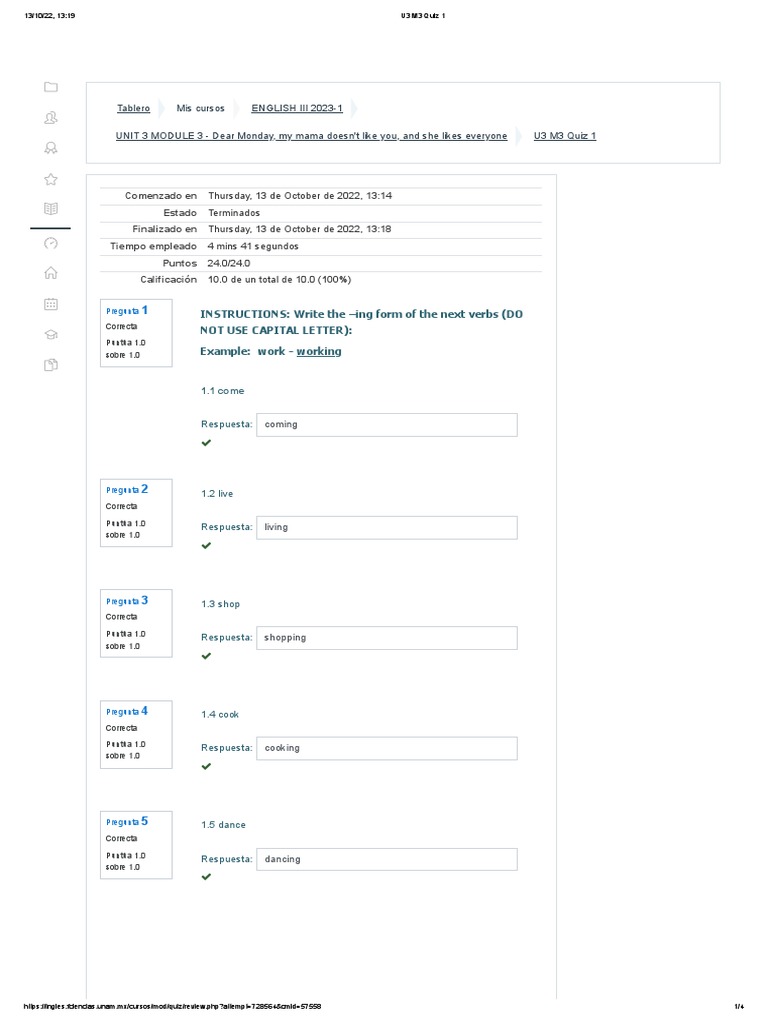Click the U3 M3 Quiz 1 breadcrumb link

[564, 136]
